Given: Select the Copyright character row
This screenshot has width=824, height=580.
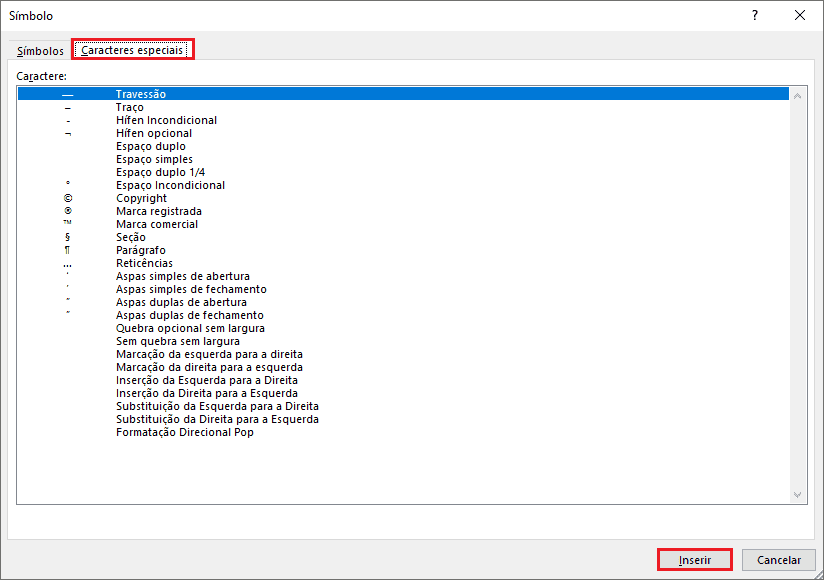Looking at the screenshot, I should [403, 198].
